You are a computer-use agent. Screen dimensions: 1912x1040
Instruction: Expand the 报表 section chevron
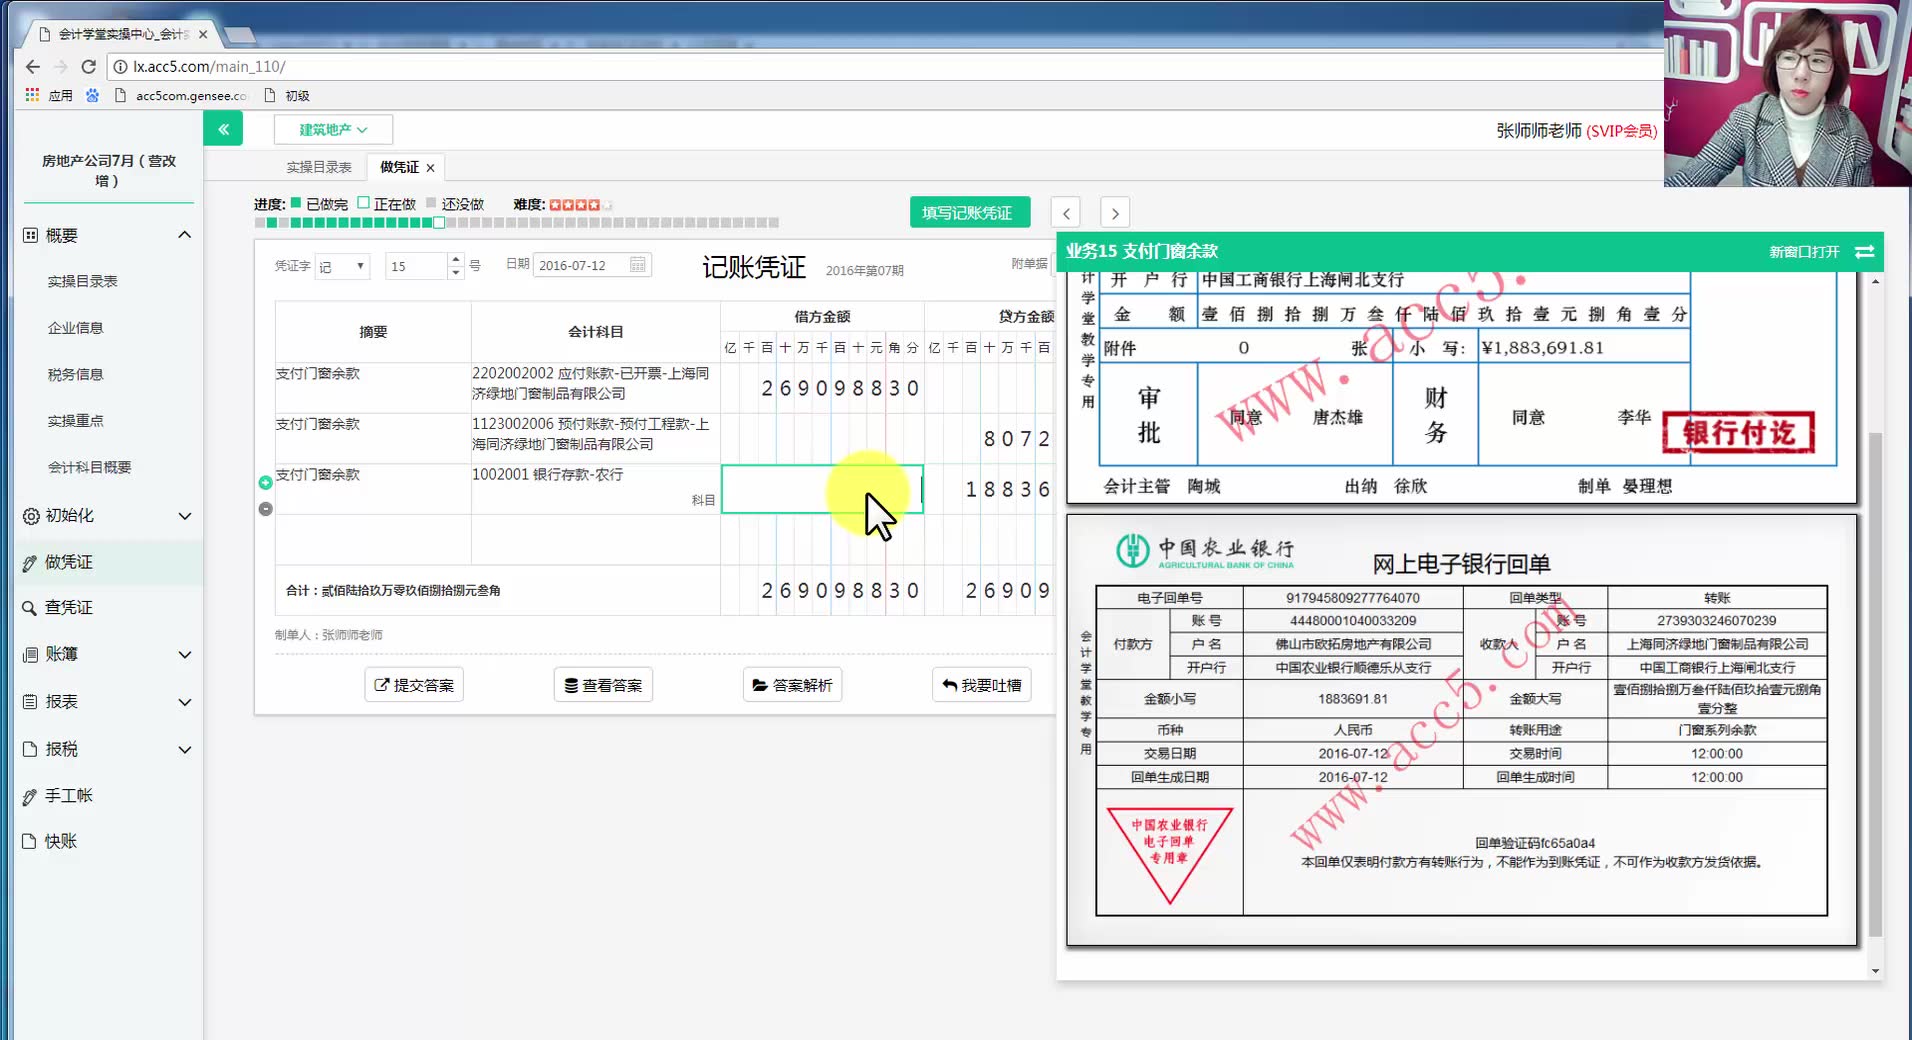(184, 702)
